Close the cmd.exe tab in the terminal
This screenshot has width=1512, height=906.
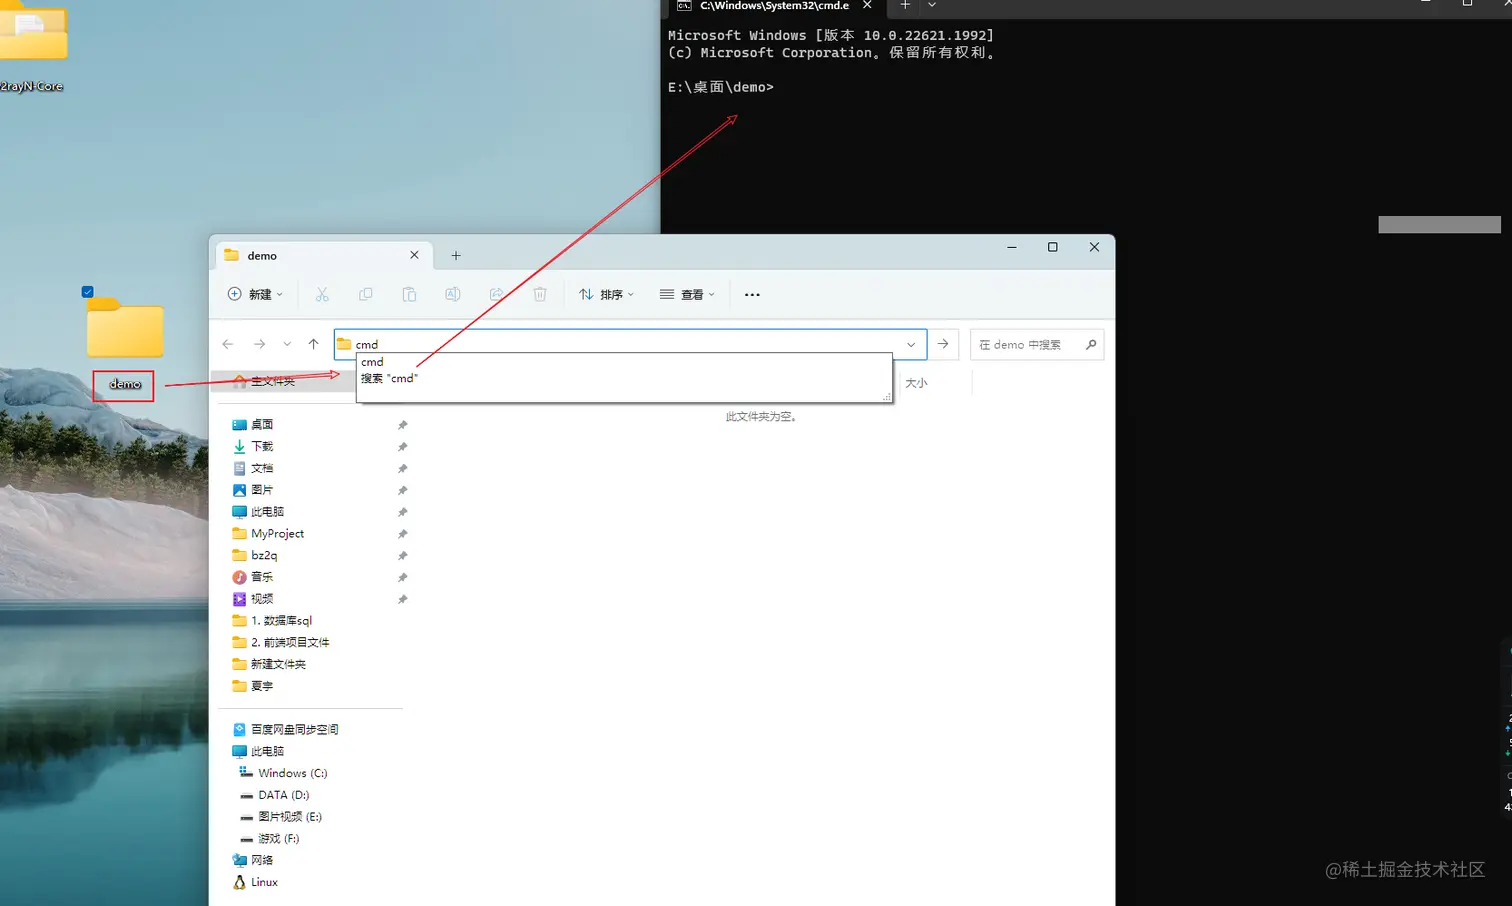tap(867, 5)
